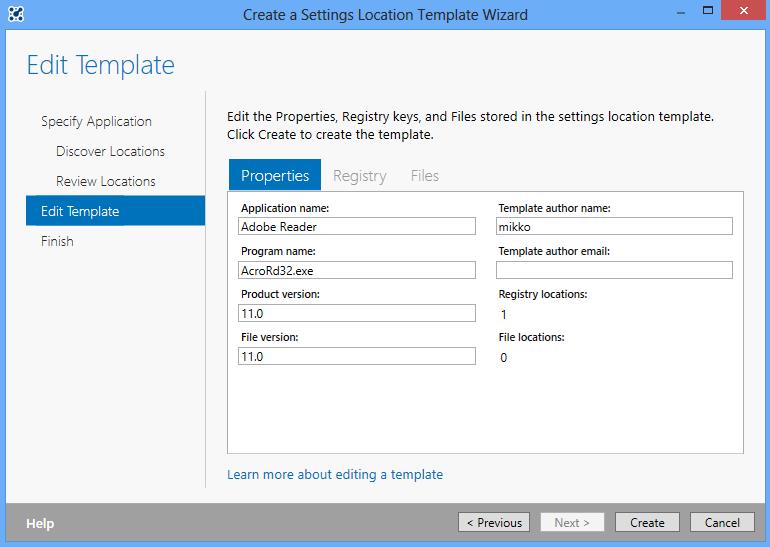
Task: Click the wizard app icon in title bar
Action: click(15, 15)
